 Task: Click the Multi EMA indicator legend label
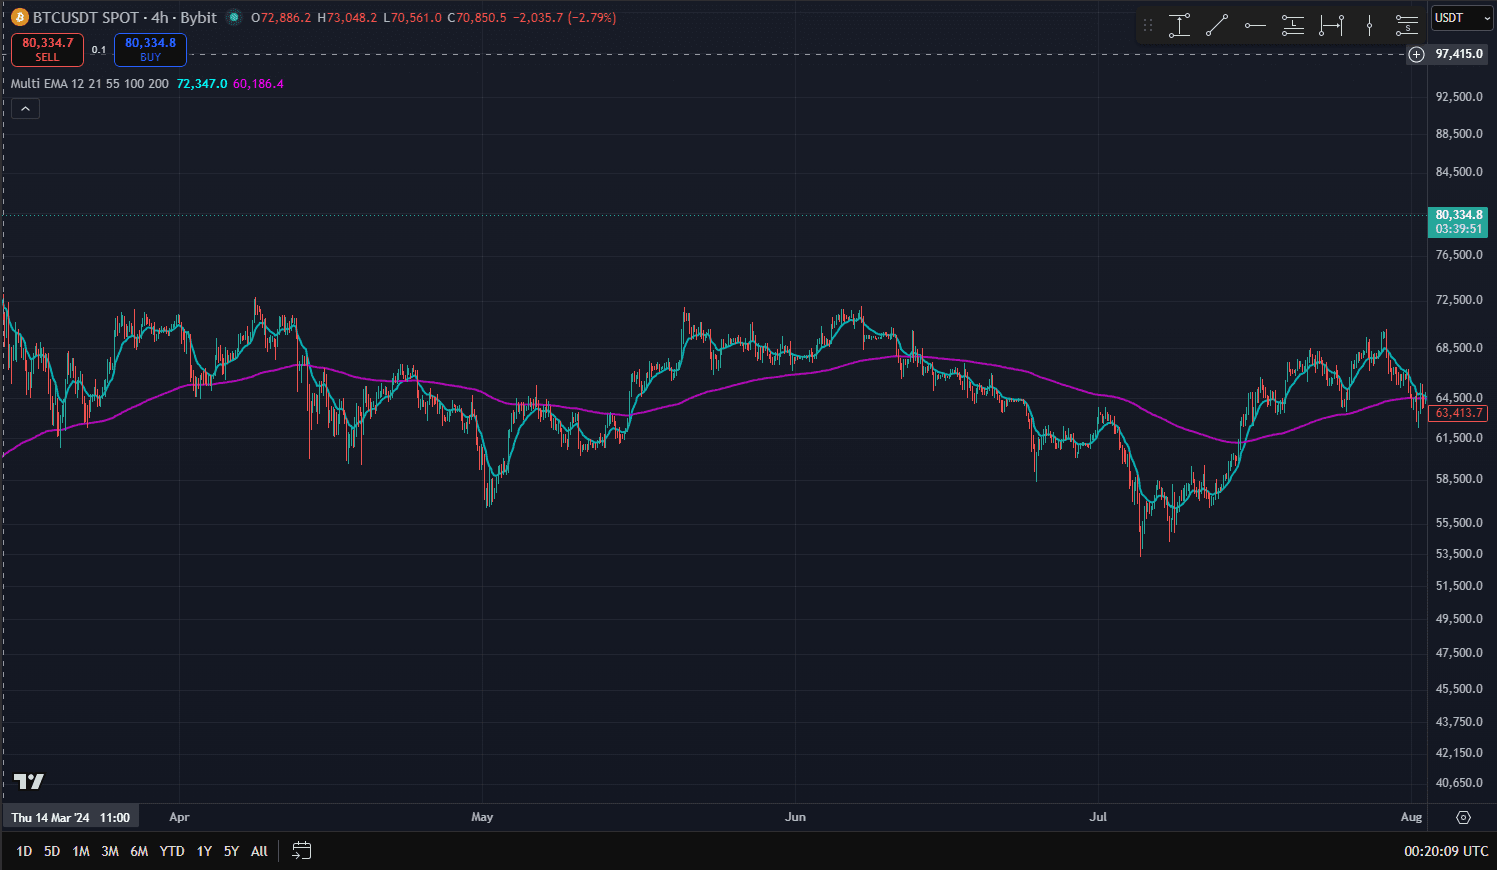click(90, 84)
